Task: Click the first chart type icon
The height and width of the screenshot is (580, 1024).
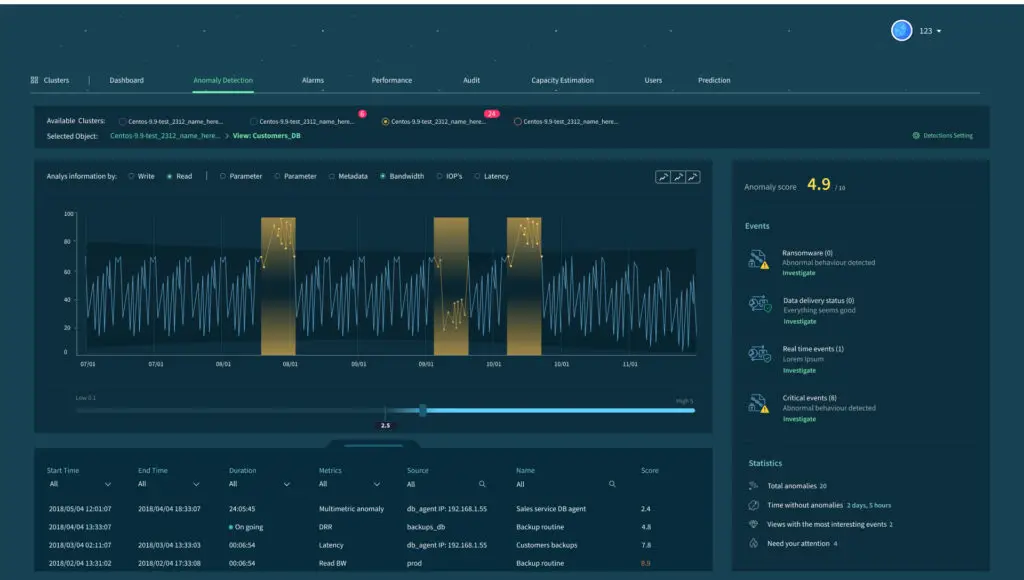Action: [663, 177]
